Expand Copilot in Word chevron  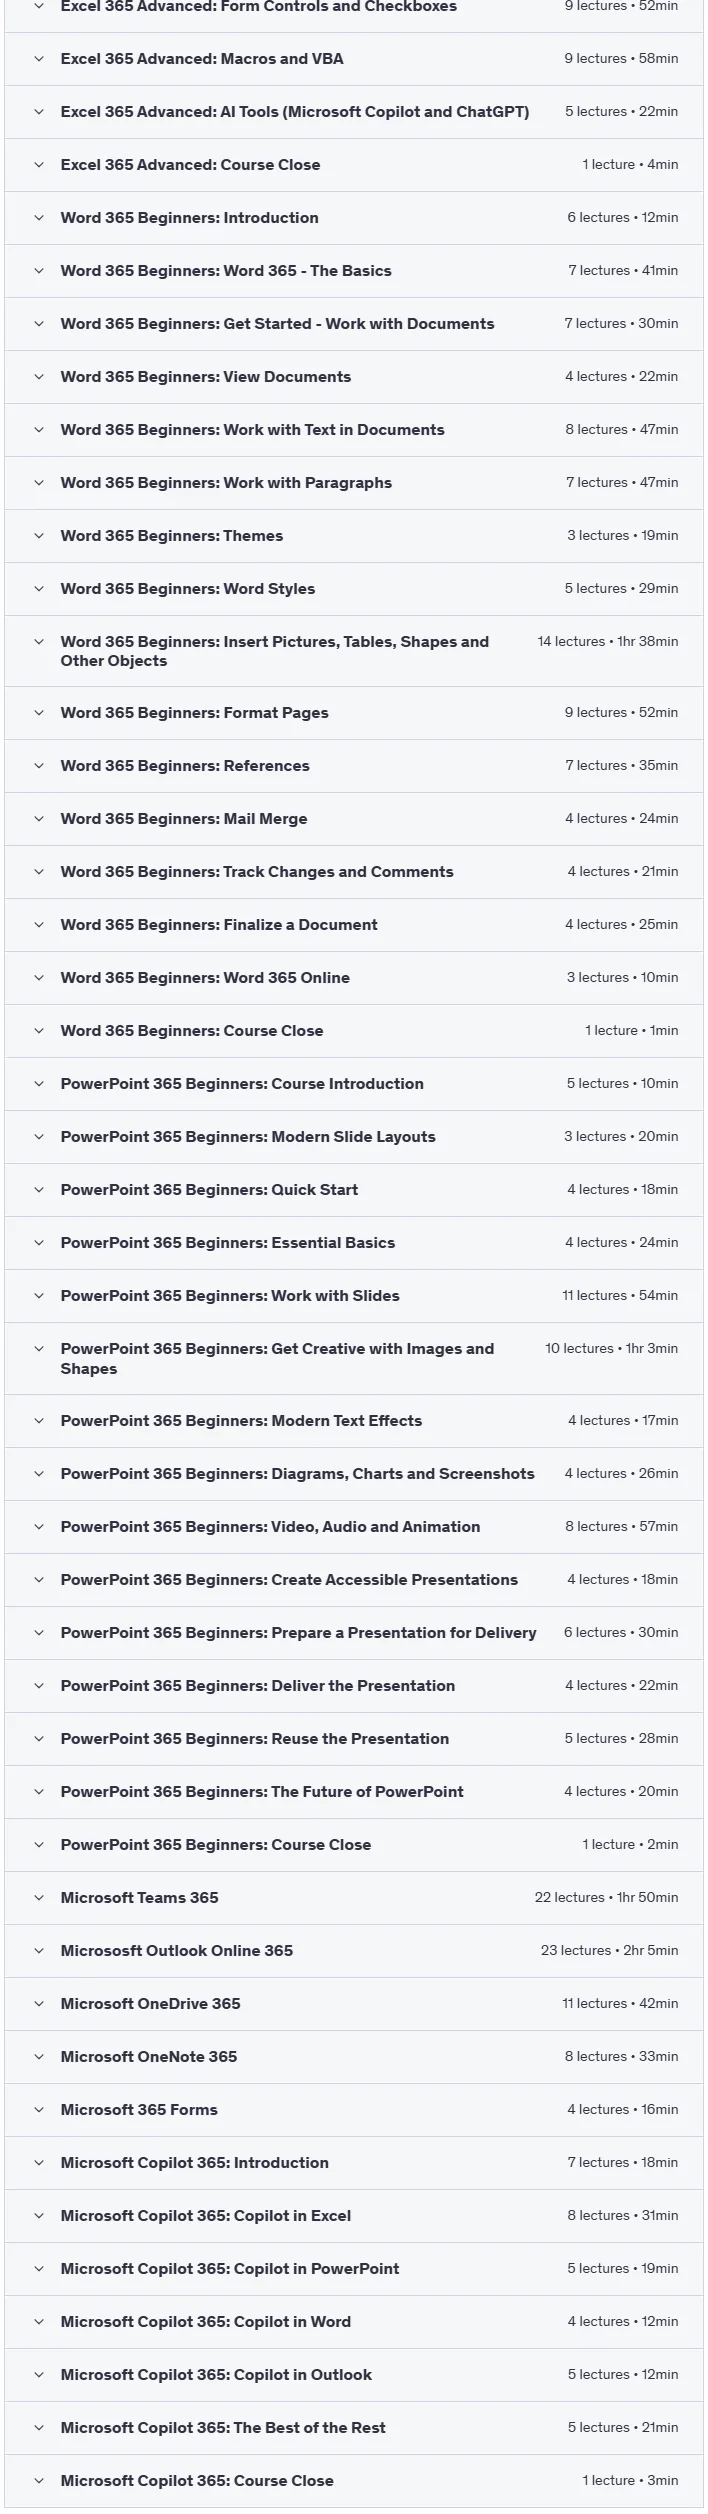pos(39,2322)
